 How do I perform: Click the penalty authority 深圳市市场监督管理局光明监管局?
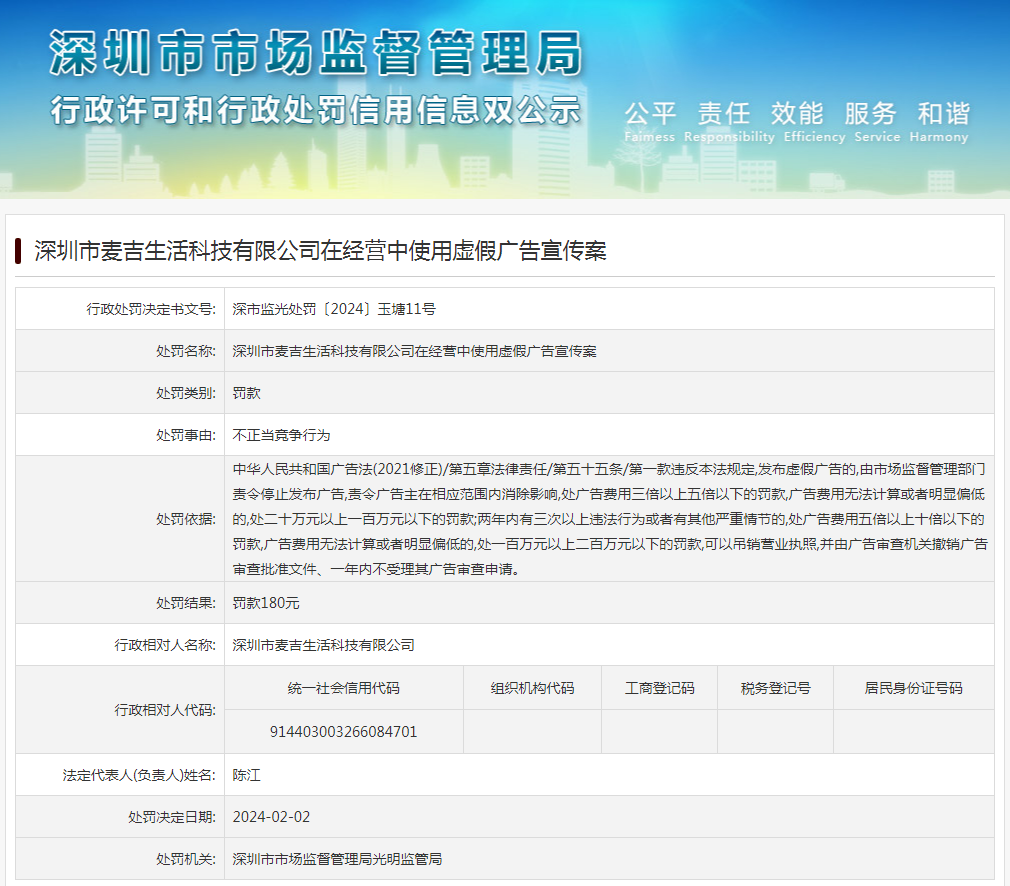337,859
